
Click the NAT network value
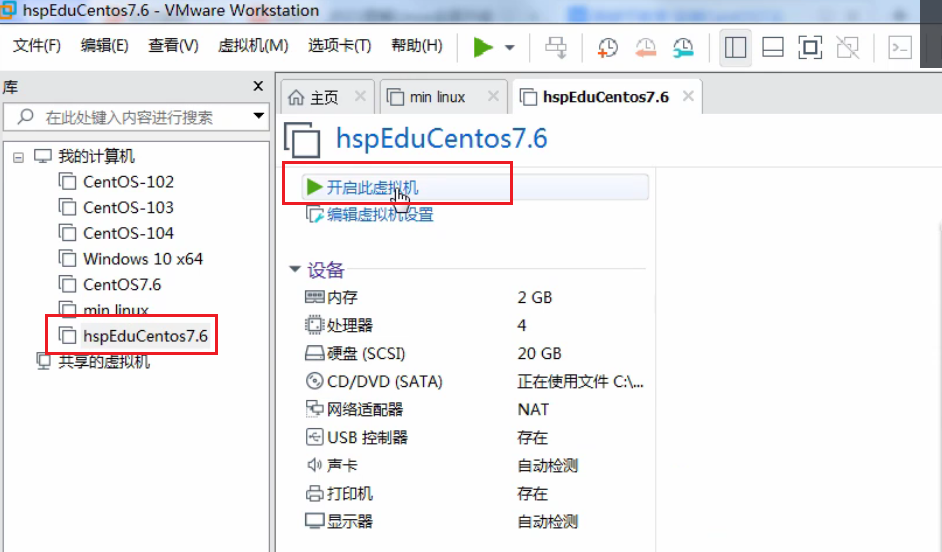(x=533, y=410)
